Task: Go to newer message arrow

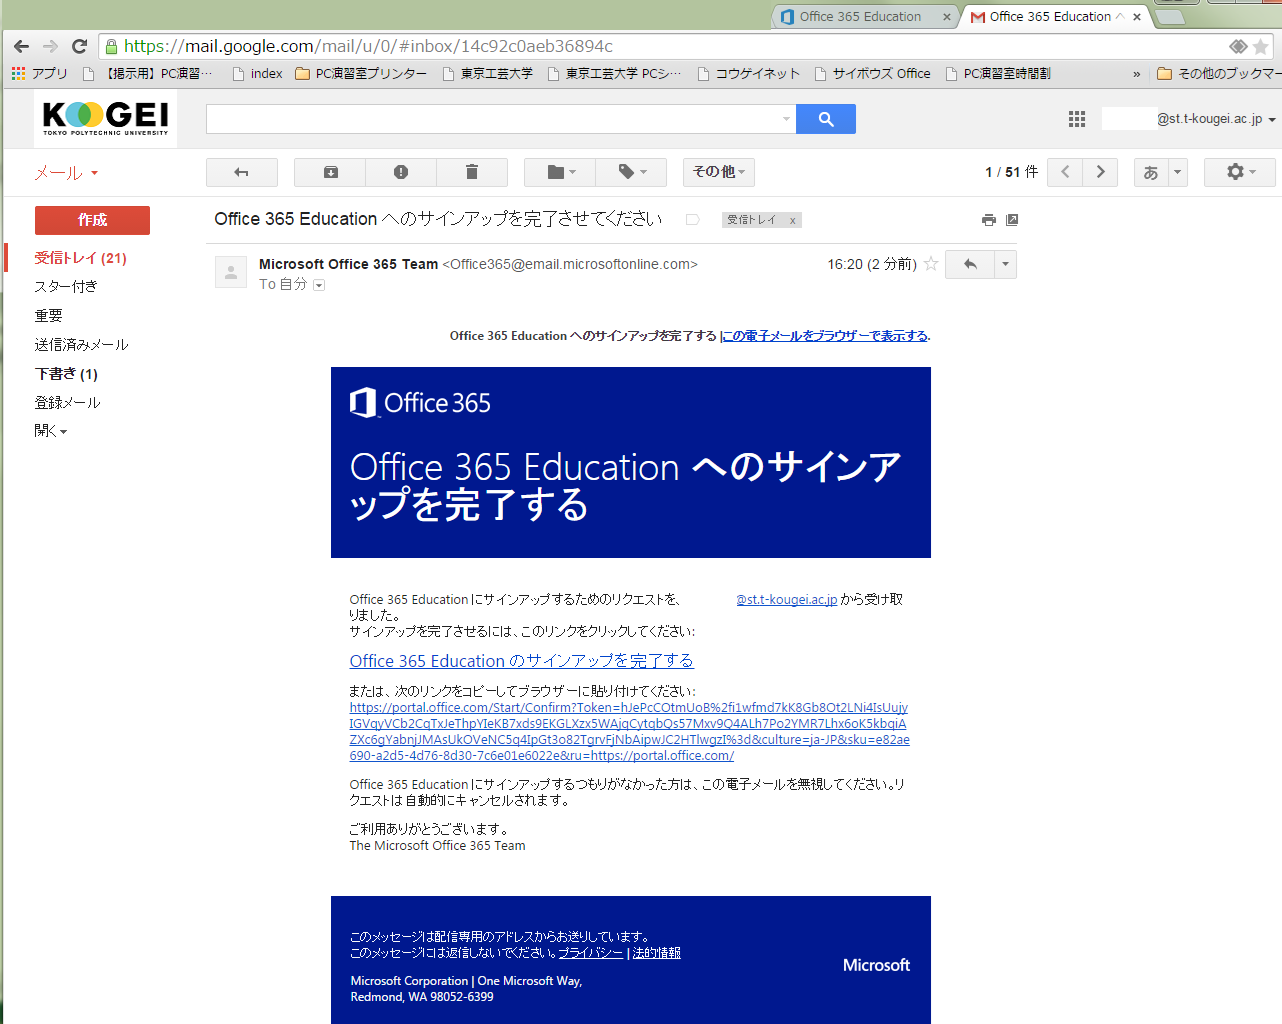Action: (x=1065, y=172)
